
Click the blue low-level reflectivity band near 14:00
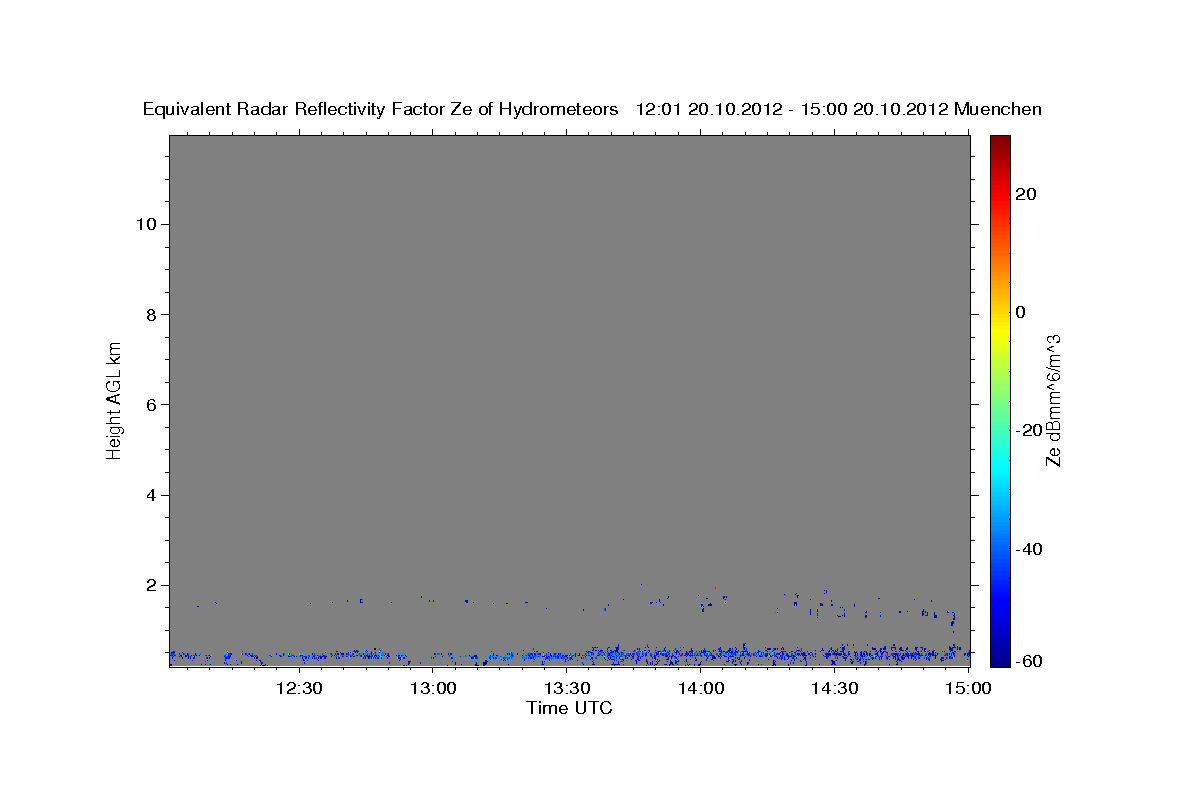[x=701, y=655]
